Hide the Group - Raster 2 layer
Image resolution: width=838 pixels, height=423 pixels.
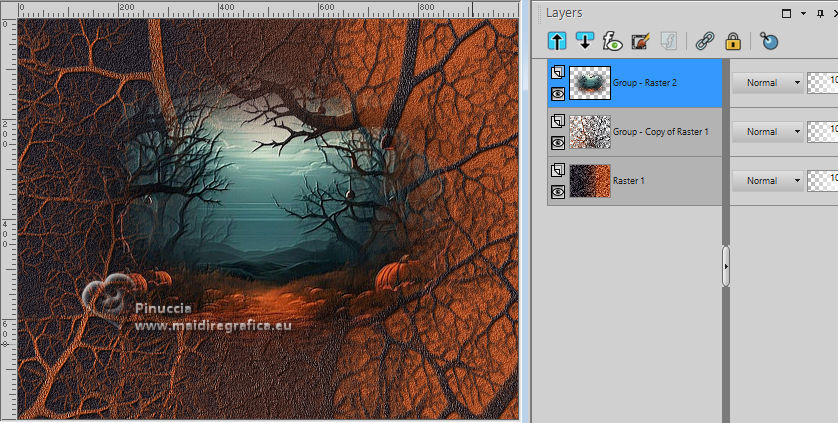pyautogui.click(x=557, y=95)
